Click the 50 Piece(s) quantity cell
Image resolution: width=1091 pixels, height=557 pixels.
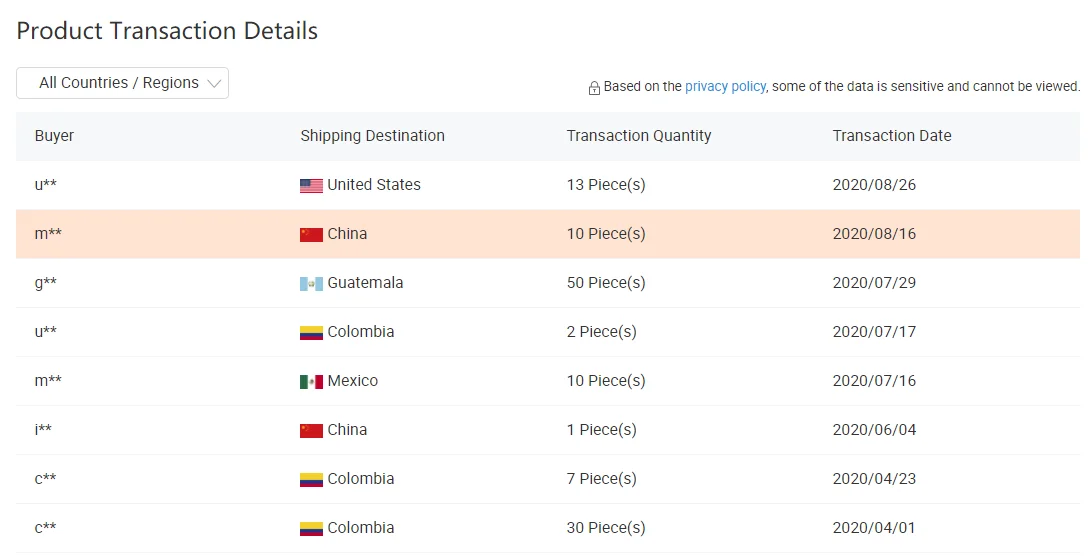pyautogui.click(x=605, y=283)
